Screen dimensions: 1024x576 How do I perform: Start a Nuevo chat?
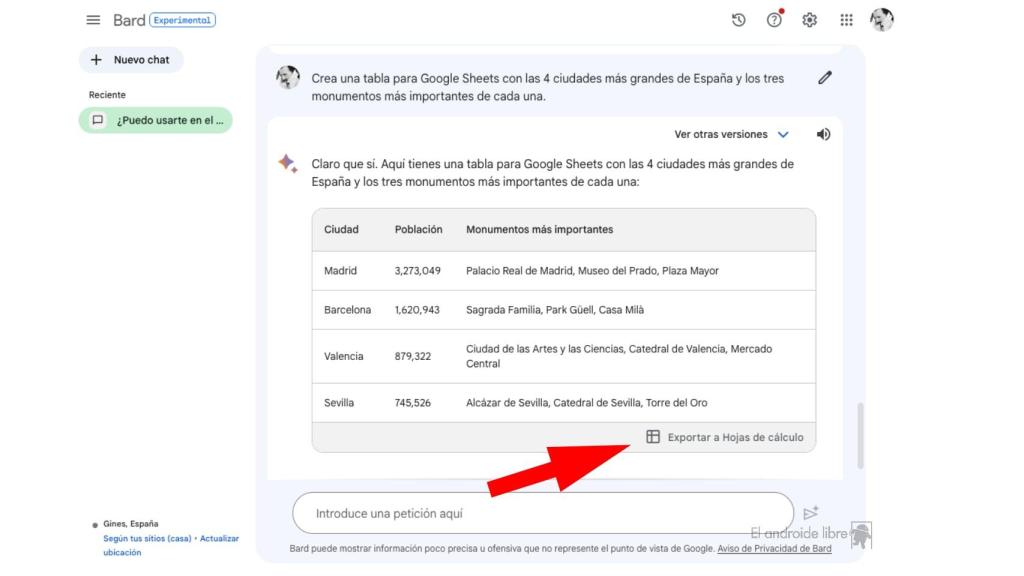tap(131, 59)
